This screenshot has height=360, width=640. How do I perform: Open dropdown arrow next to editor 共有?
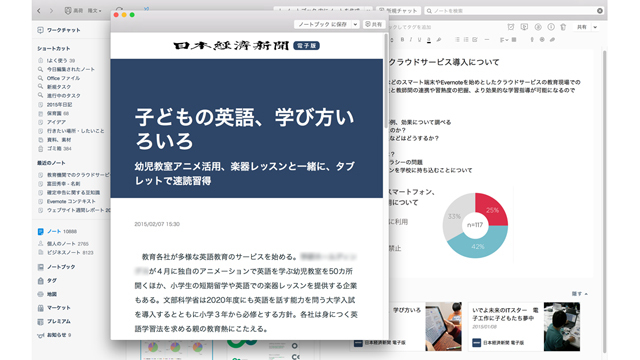pos(595,27)
